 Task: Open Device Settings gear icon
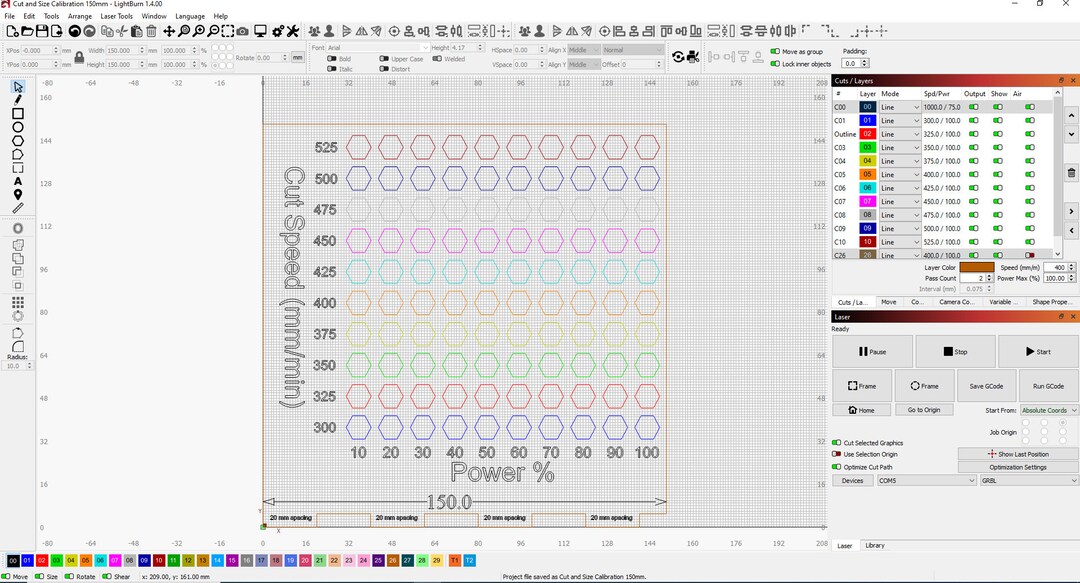(278, 31)
